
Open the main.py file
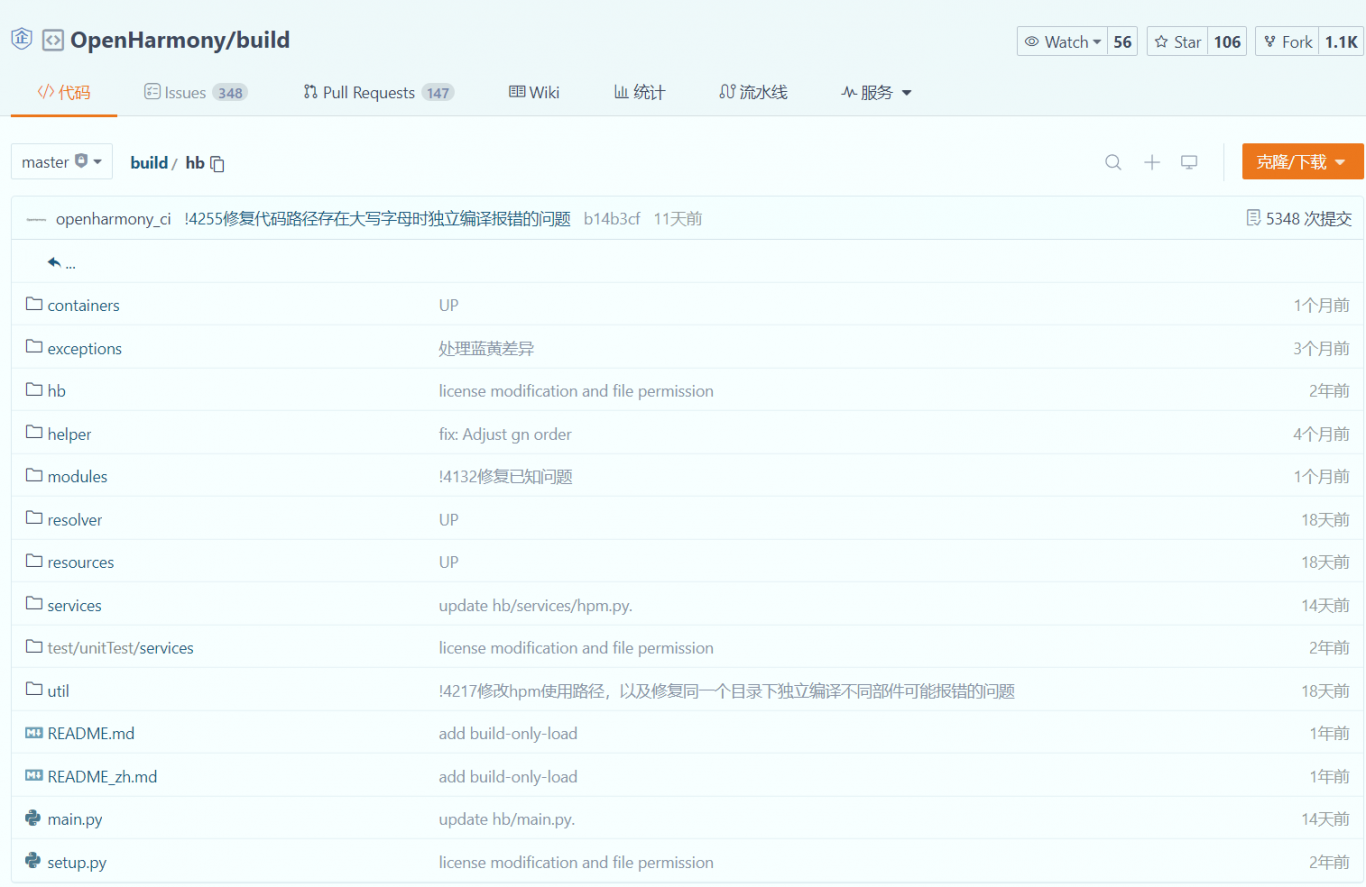tap(75, 819)
